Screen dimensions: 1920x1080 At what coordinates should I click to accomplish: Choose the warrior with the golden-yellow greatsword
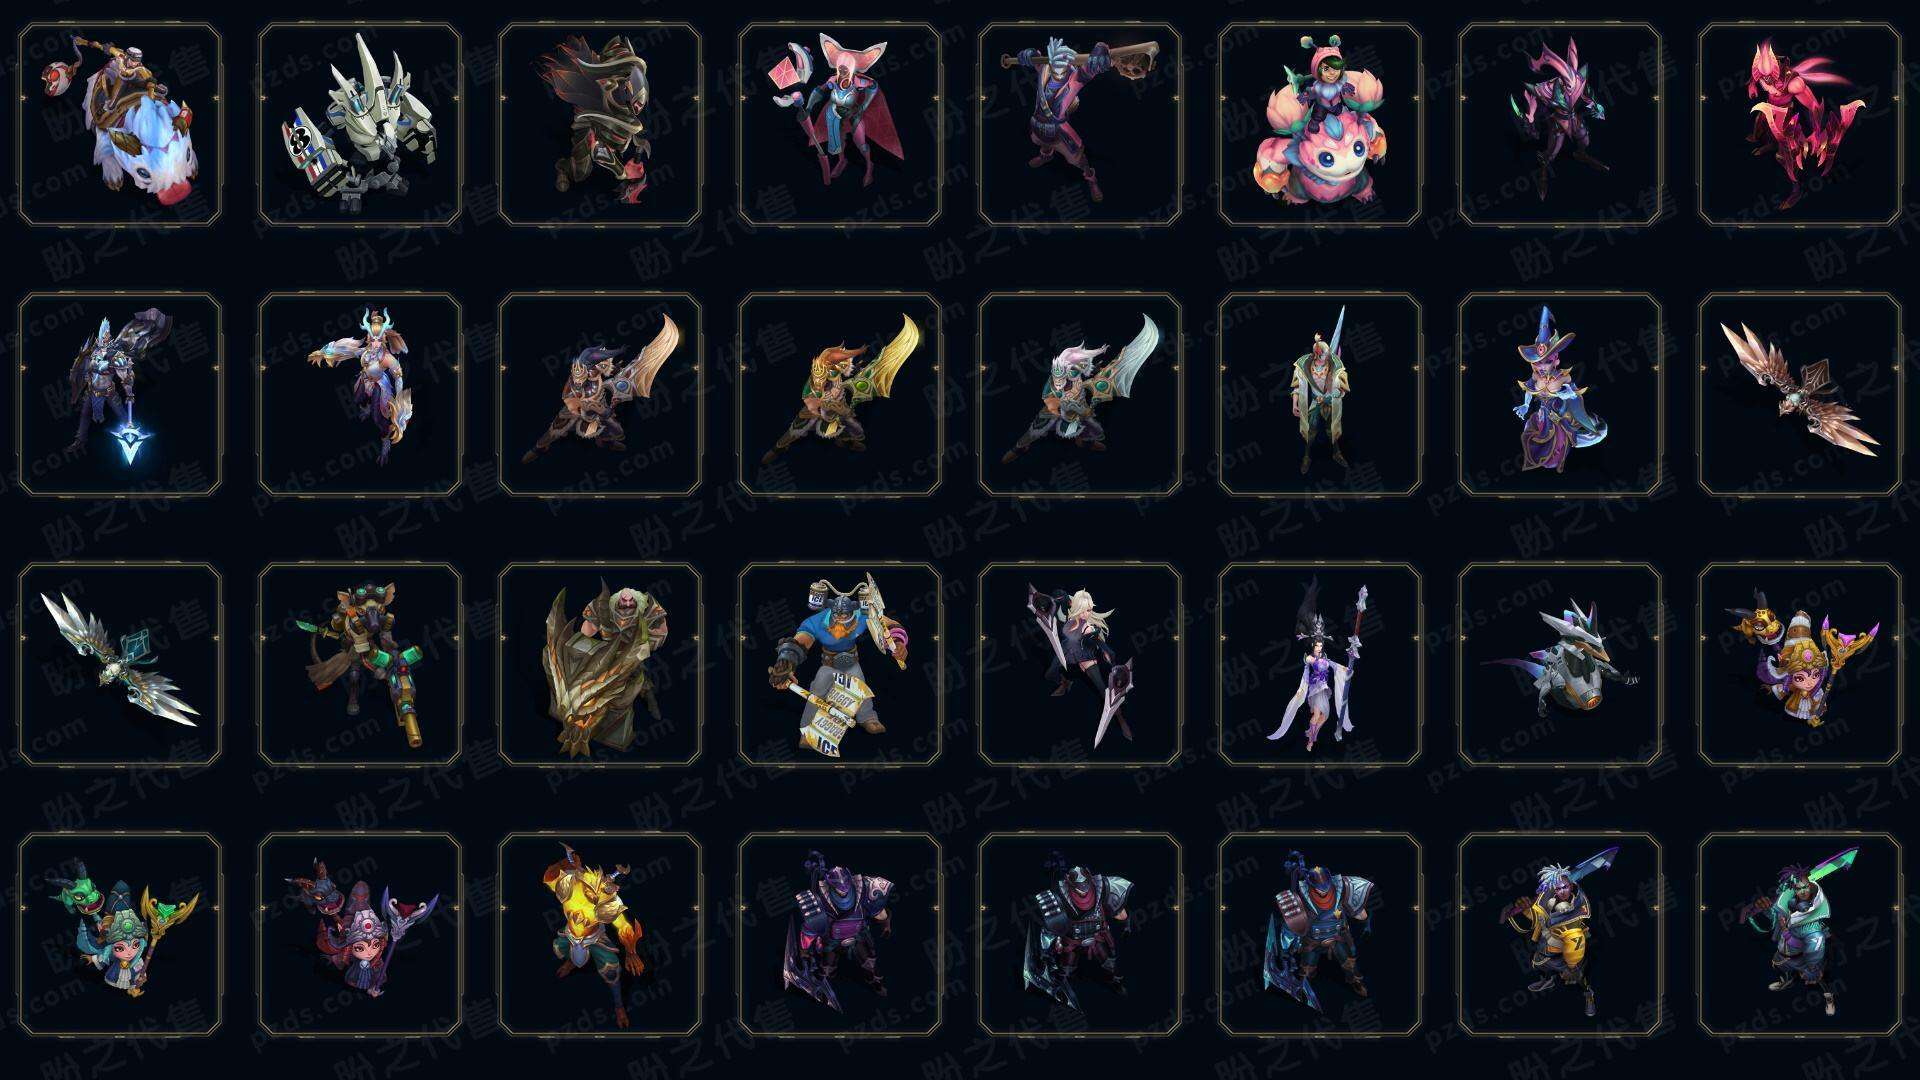tap(840, 394)
